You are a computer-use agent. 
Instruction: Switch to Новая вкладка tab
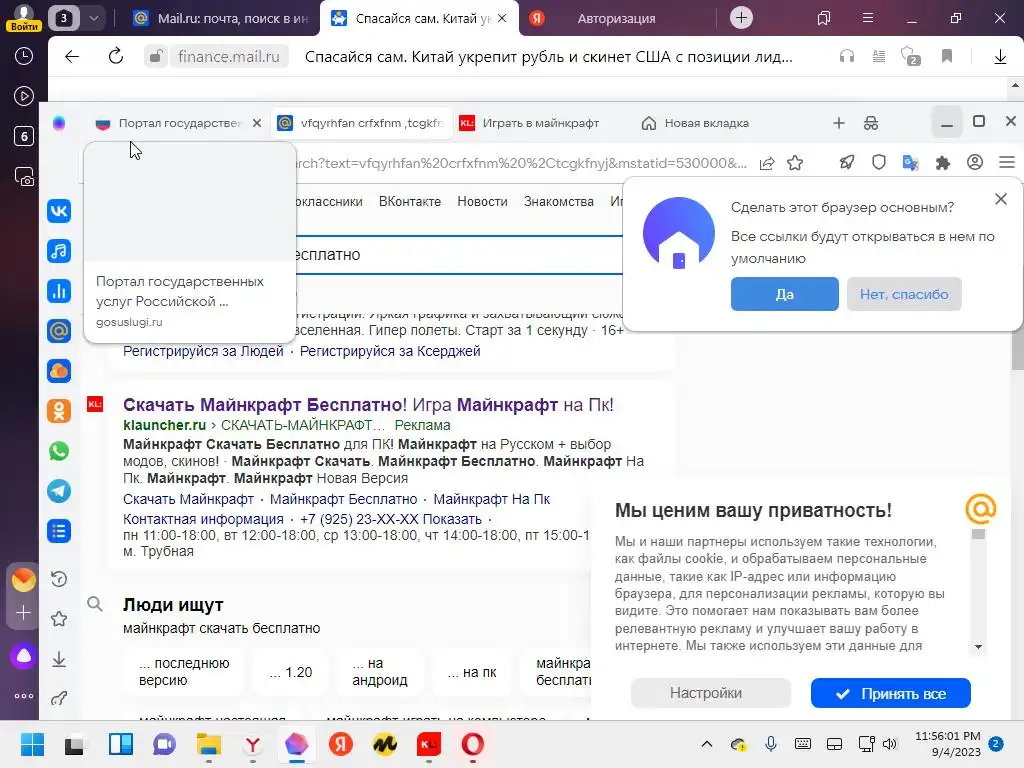point(696,123)
